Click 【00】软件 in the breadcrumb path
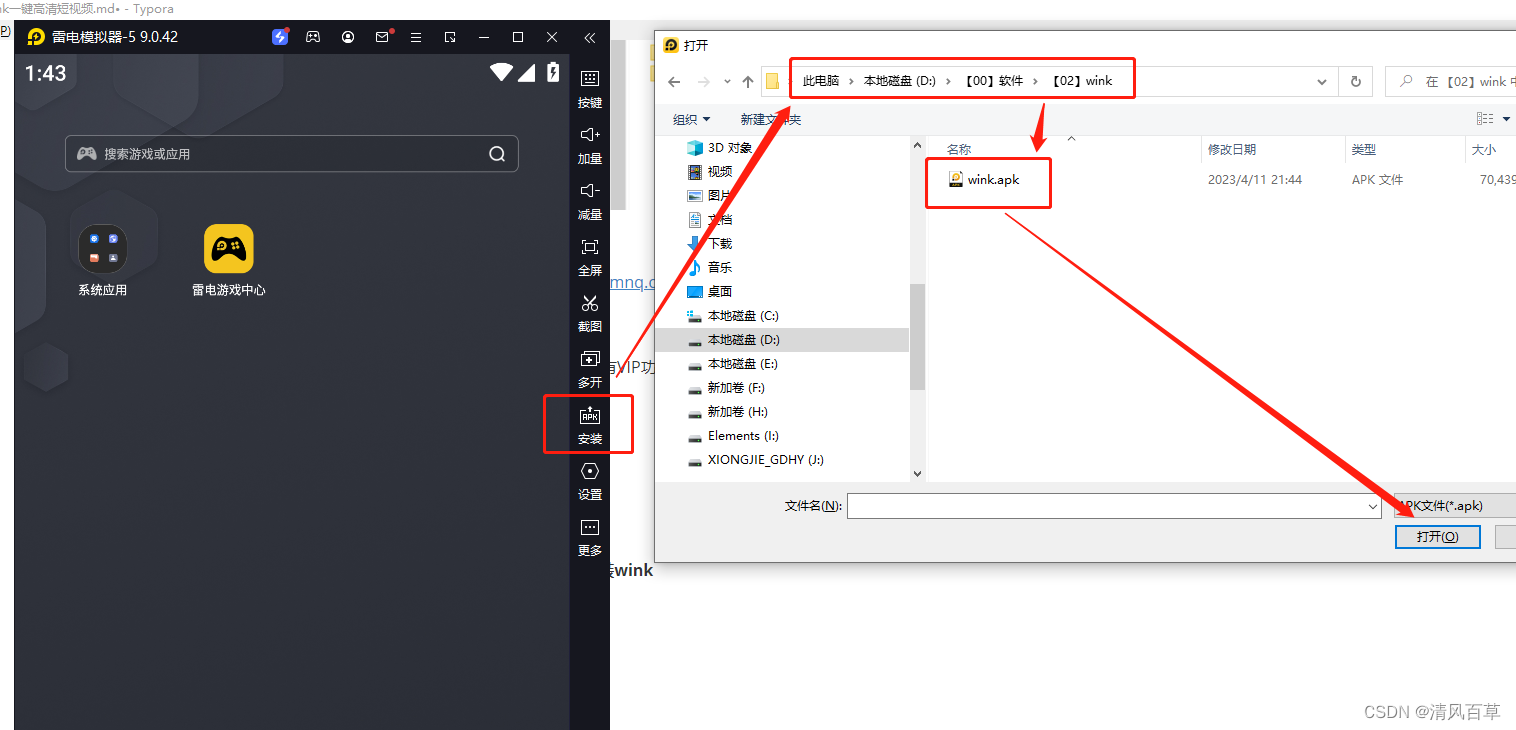The image size is (1516, 730). click(992, 81)
